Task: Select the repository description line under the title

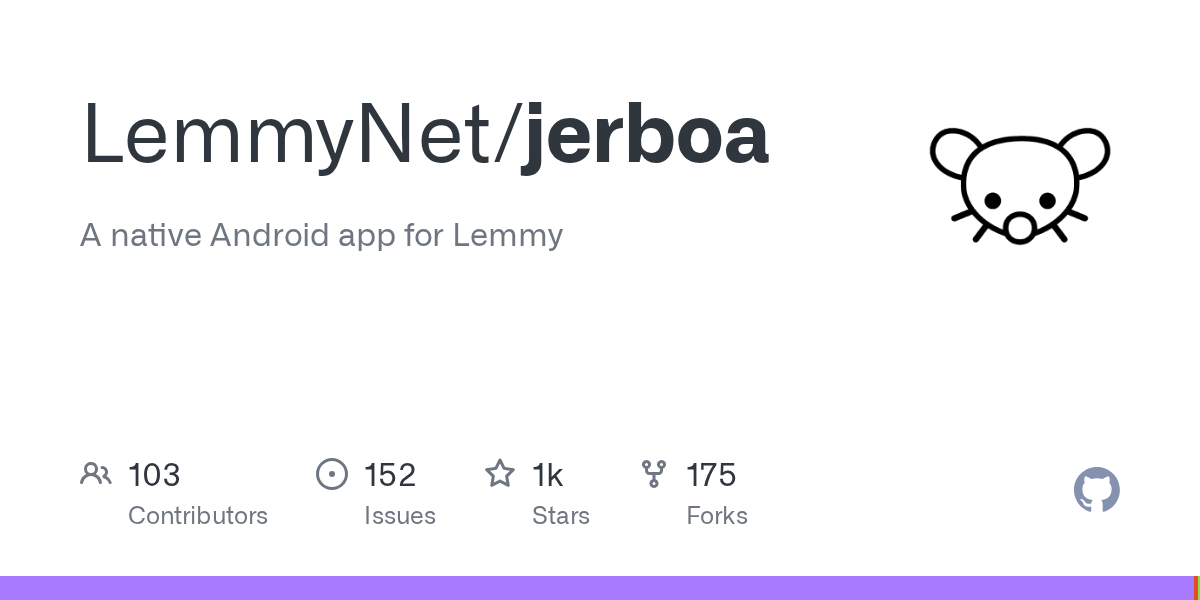Action: pos(321,235)
